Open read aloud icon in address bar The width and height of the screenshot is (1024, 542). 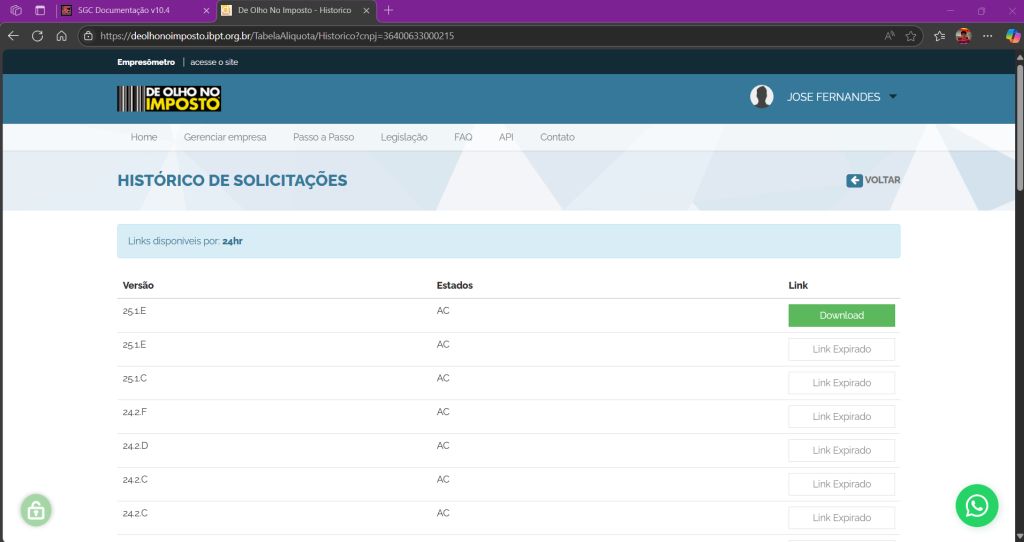point(889,36)
